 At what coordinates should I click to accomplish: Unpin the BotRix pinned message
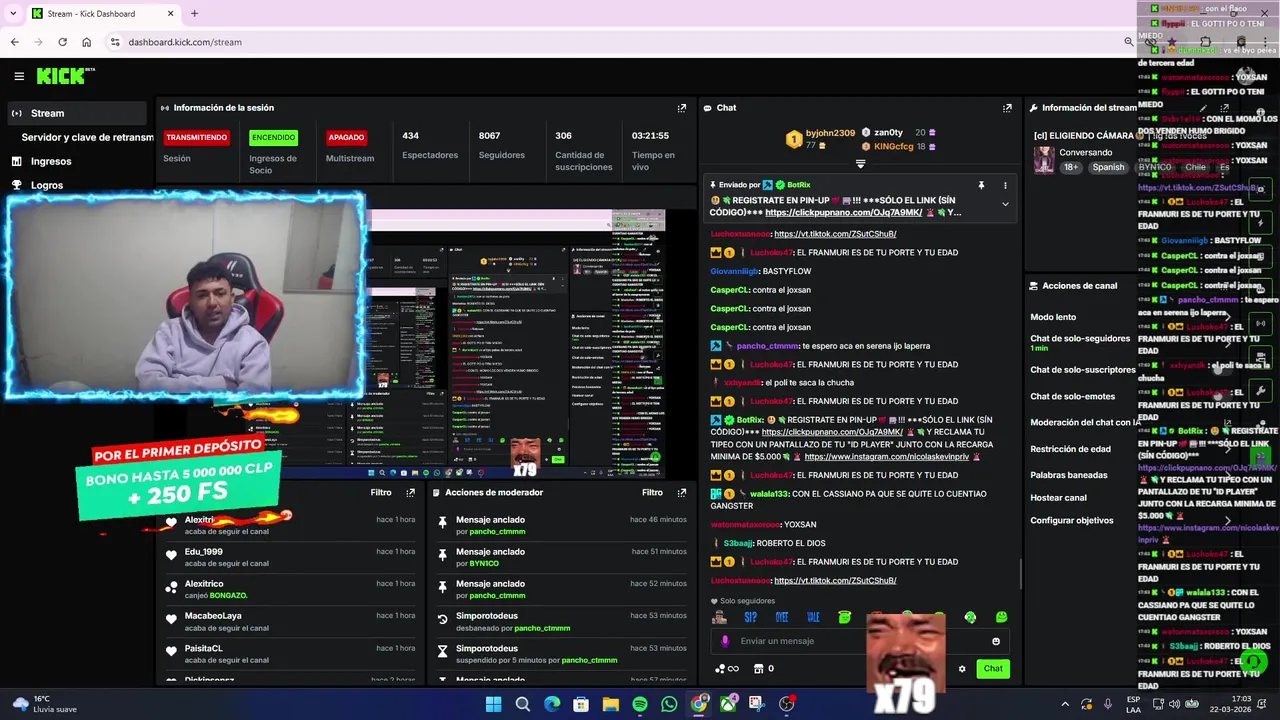tap(981, 185)
